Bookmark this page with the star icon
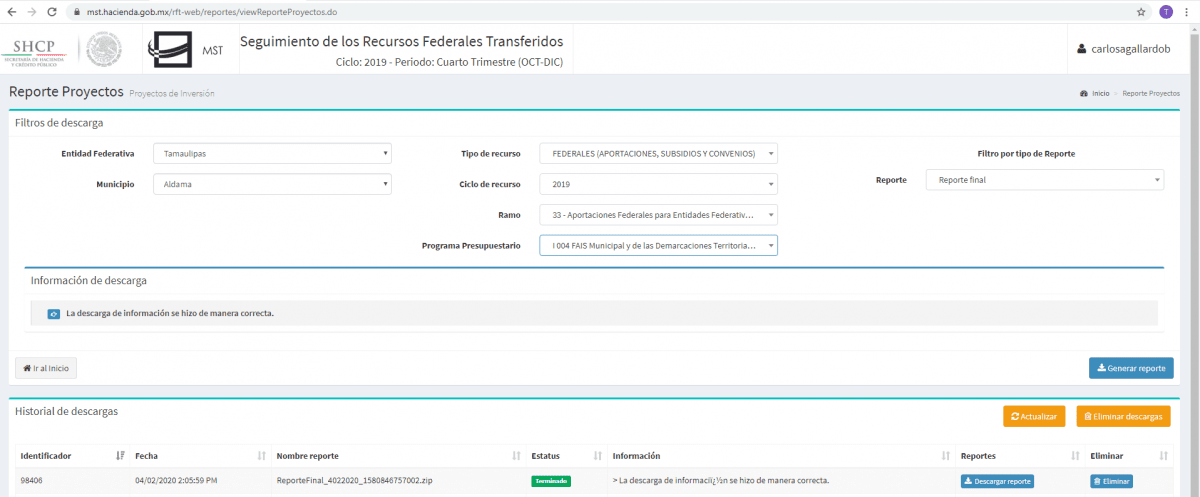The height and width of the screenshot is (497, 1200). click(1141, 12)
